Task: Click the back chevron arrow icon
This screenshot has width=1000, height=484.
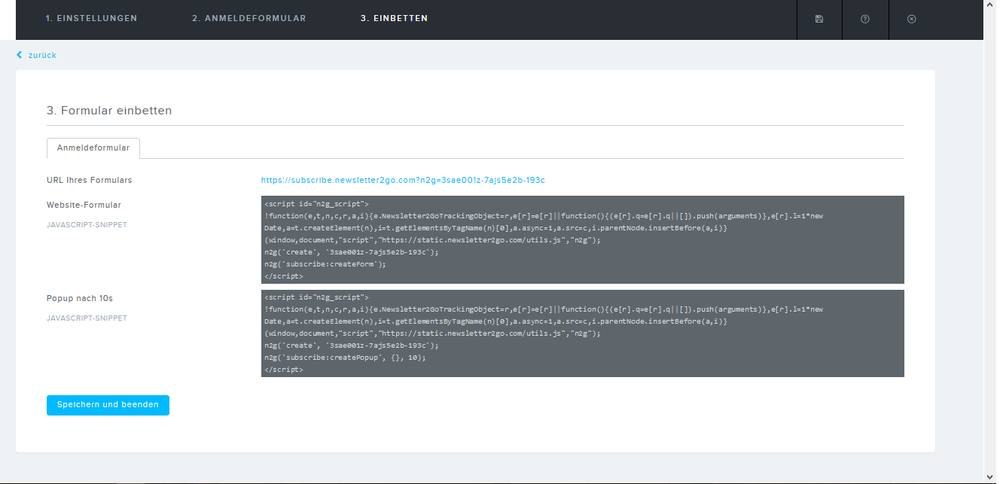Action: [19, 55]
